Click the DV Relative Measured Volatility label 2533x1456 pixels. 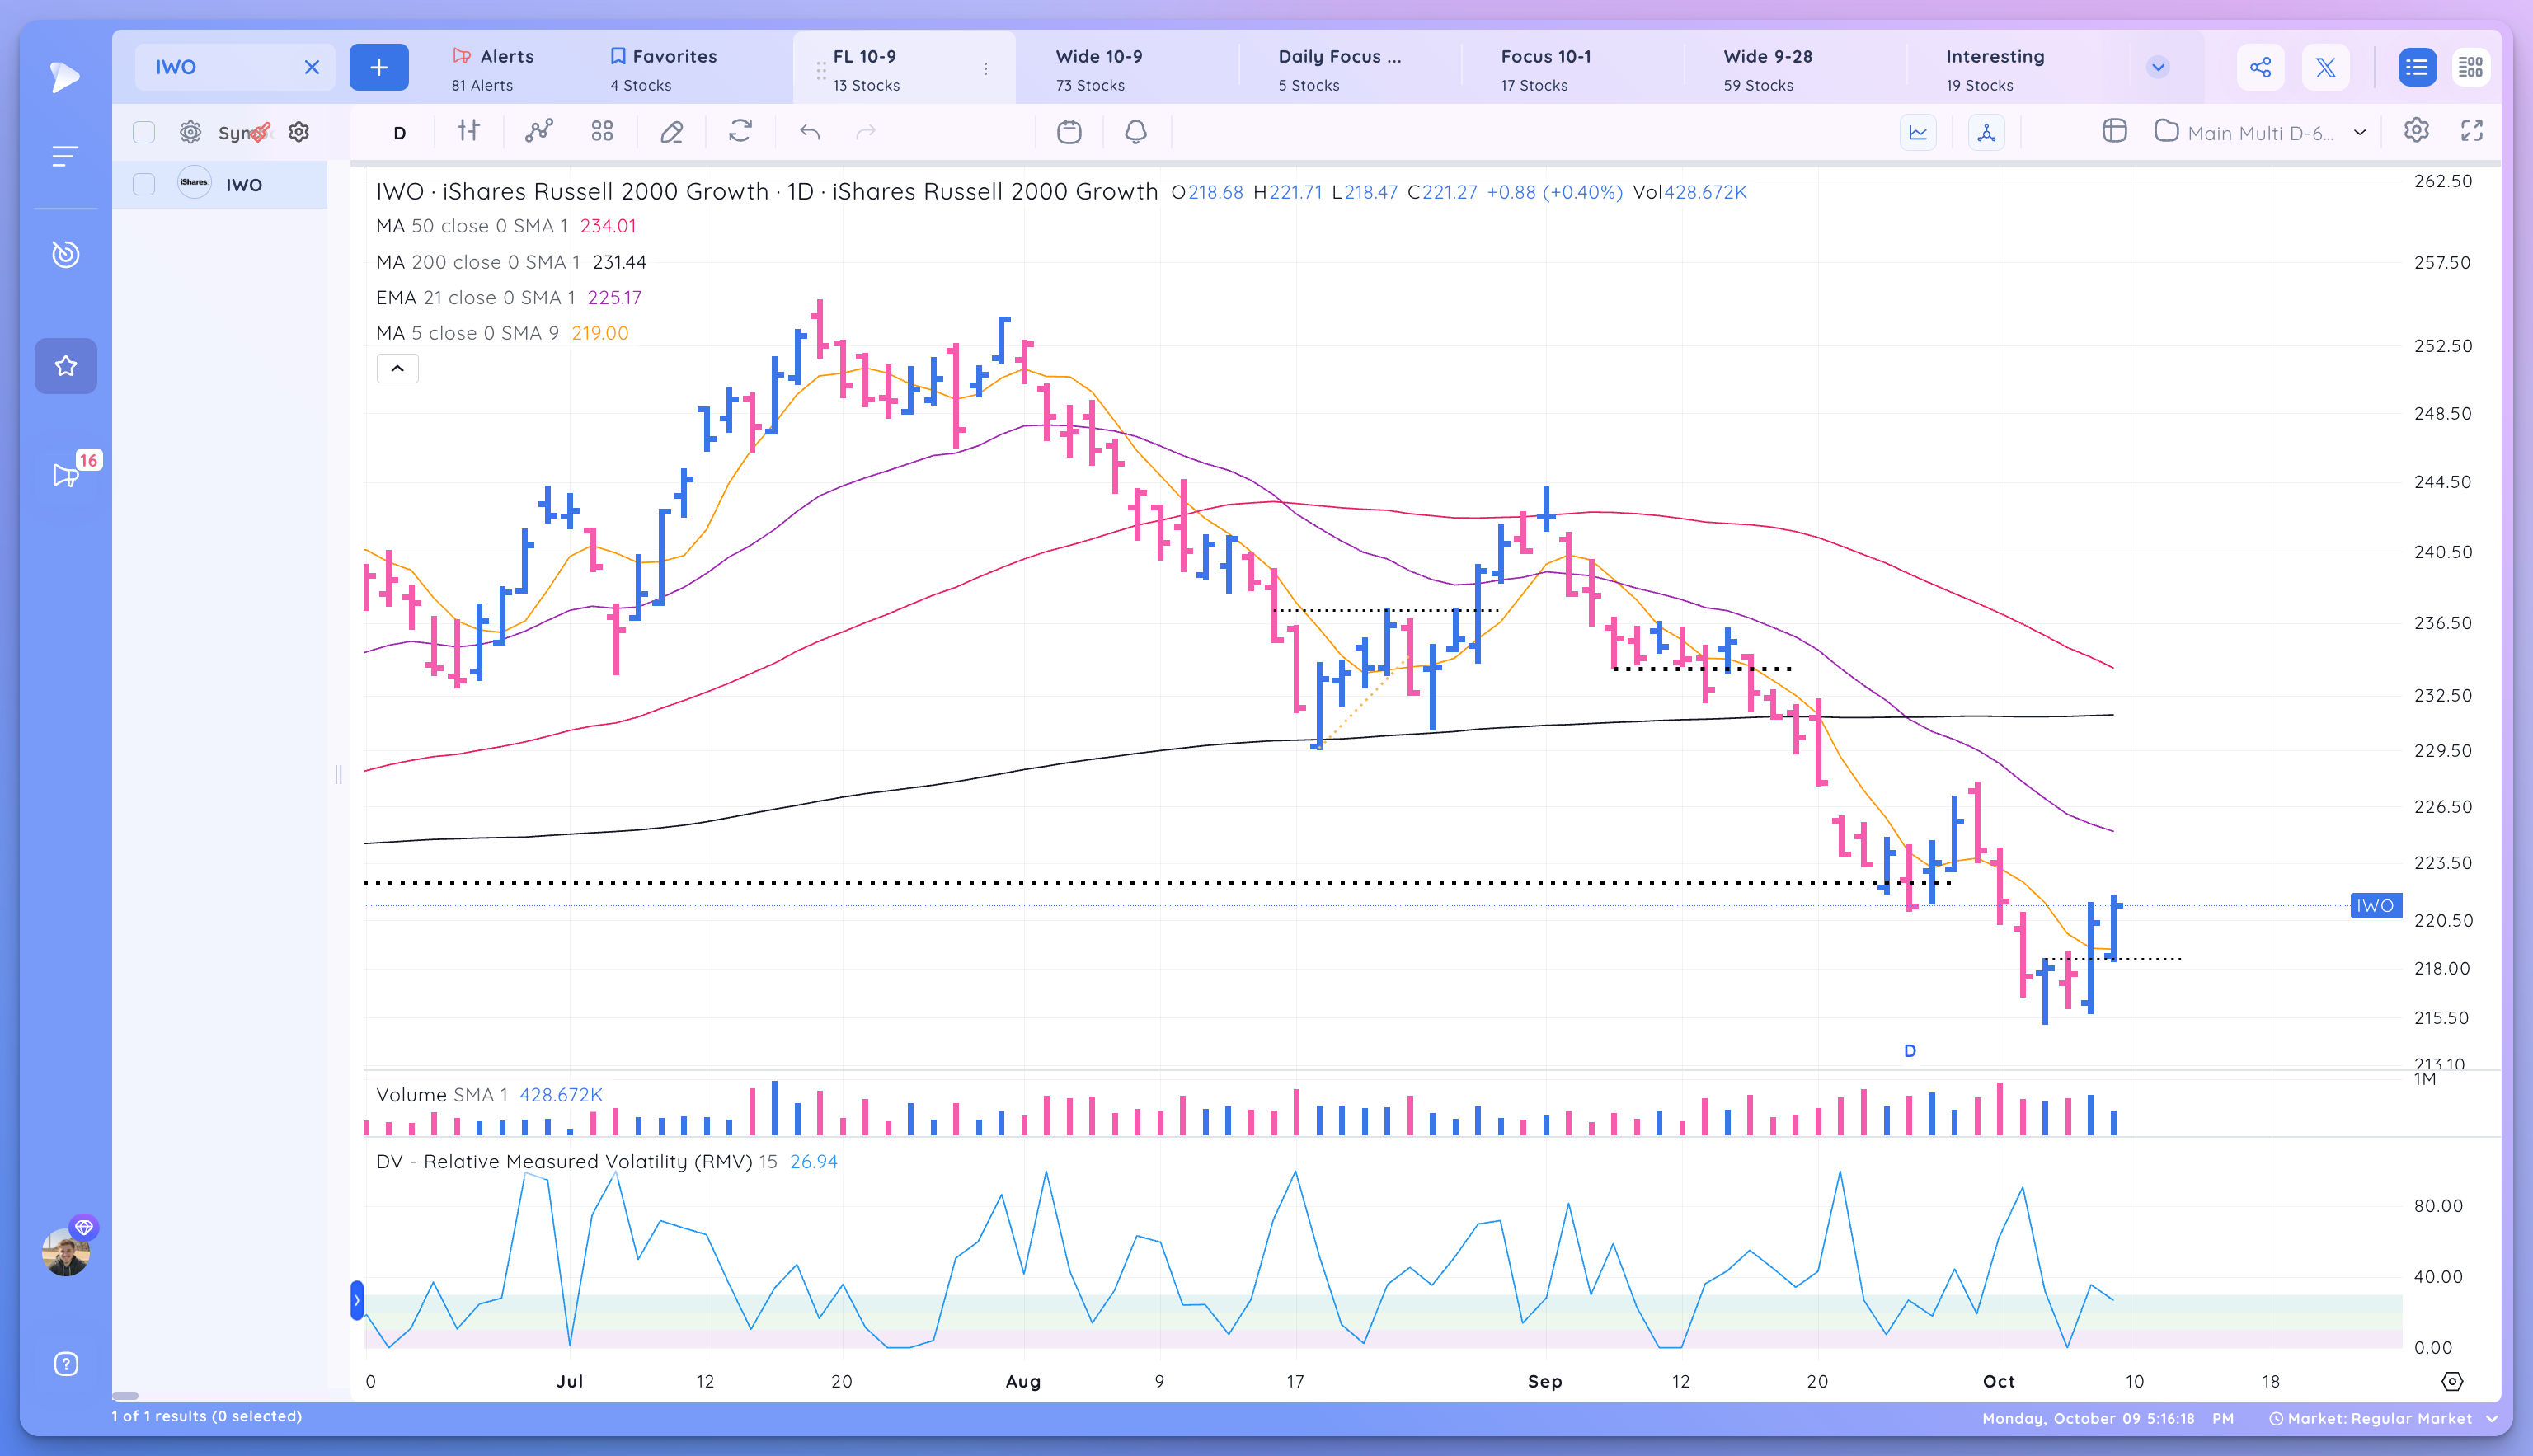coord(606,1162)
